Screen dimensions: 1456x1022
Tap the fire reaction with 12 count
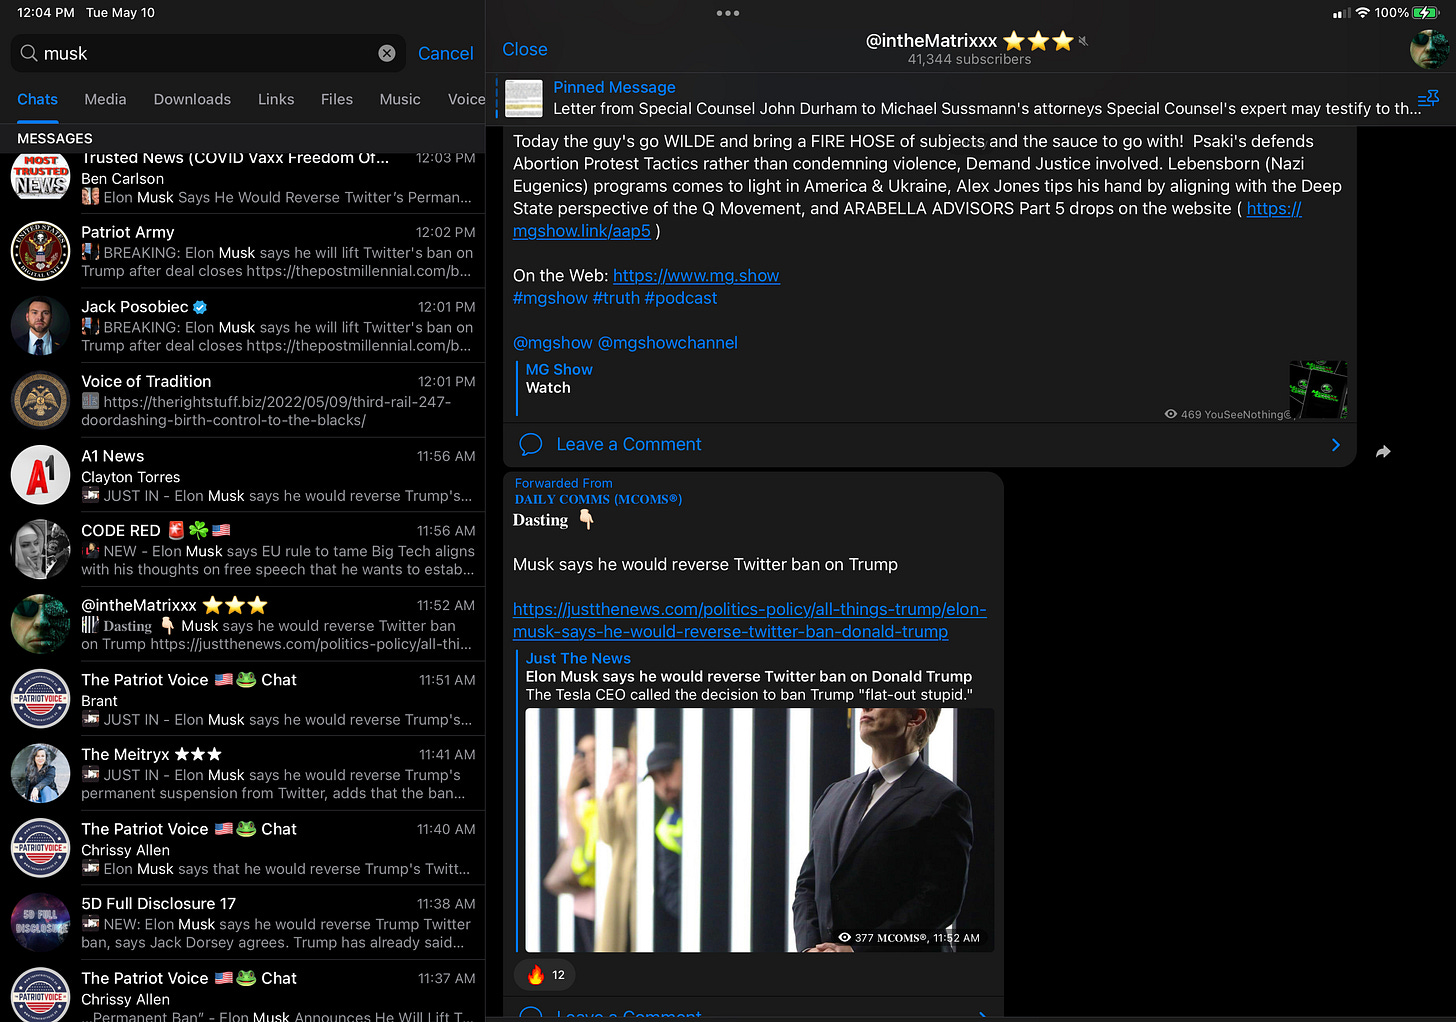pos(546,975)
